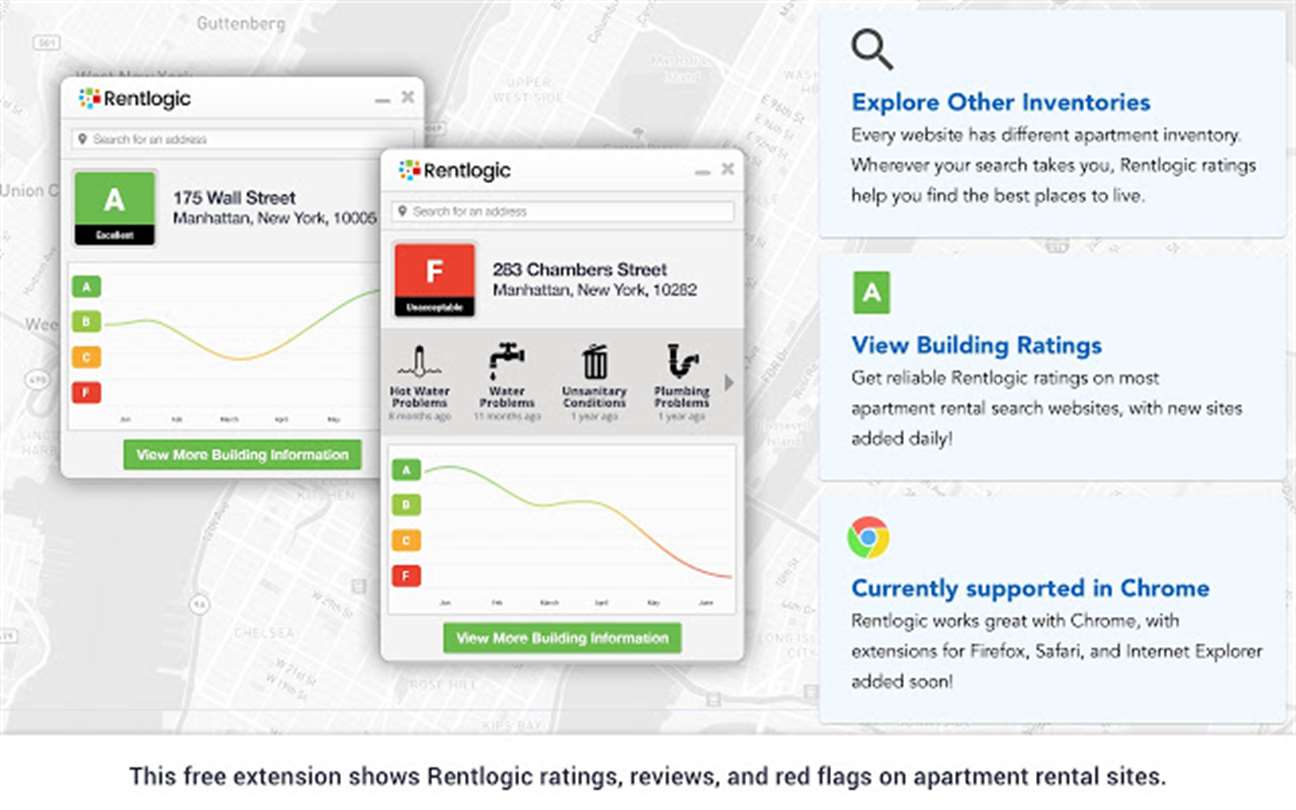The width and height of the screenshot is (1296, 810).
Task: Click the address search field in the 283 Chambers Street window
Action: (563, 212)
